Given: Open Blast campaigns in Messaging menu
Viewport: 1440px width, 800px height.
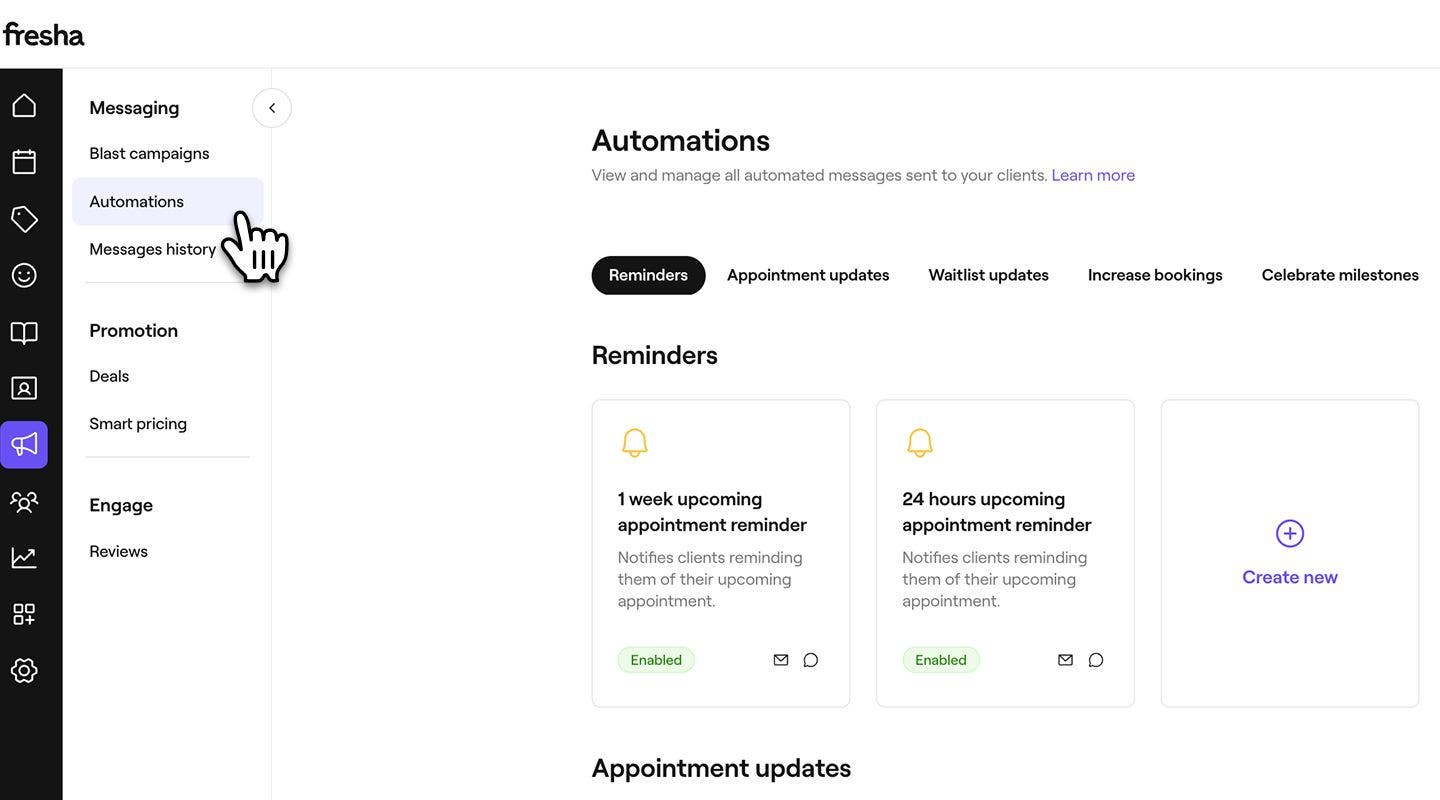Looking at the screenshot, I should pyautogui.click(x=149, y=153).
